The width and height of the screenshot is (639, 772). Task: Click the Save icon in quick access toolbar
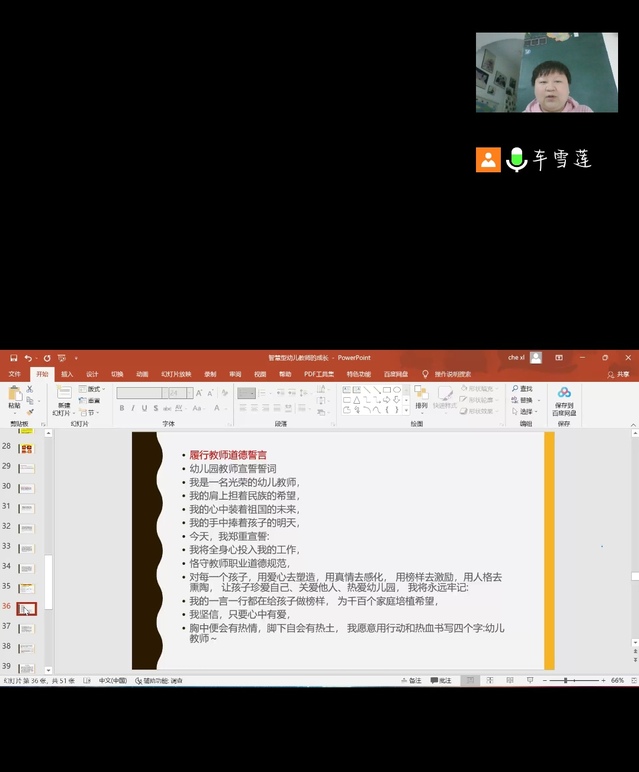coord(11,357)
